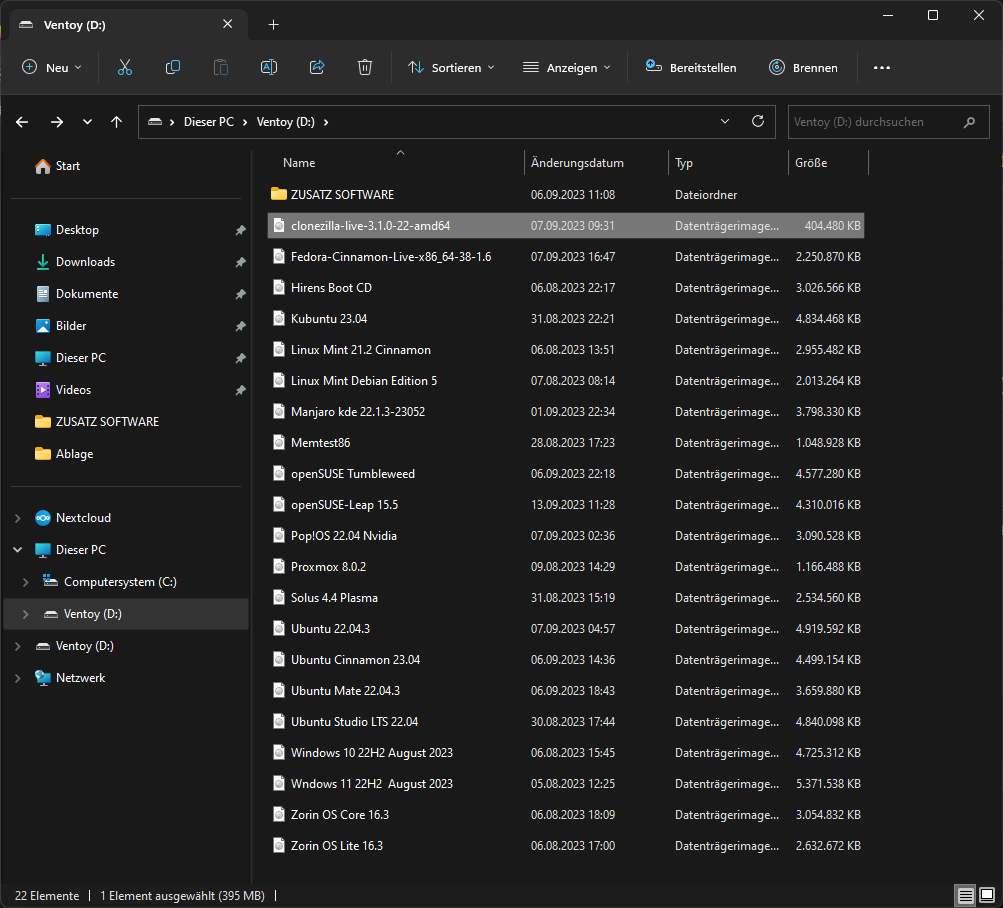The height and width of the screenshot is (908, 1003).
Task: Click the Rename icon in toolbar
Action: (269, 67)
